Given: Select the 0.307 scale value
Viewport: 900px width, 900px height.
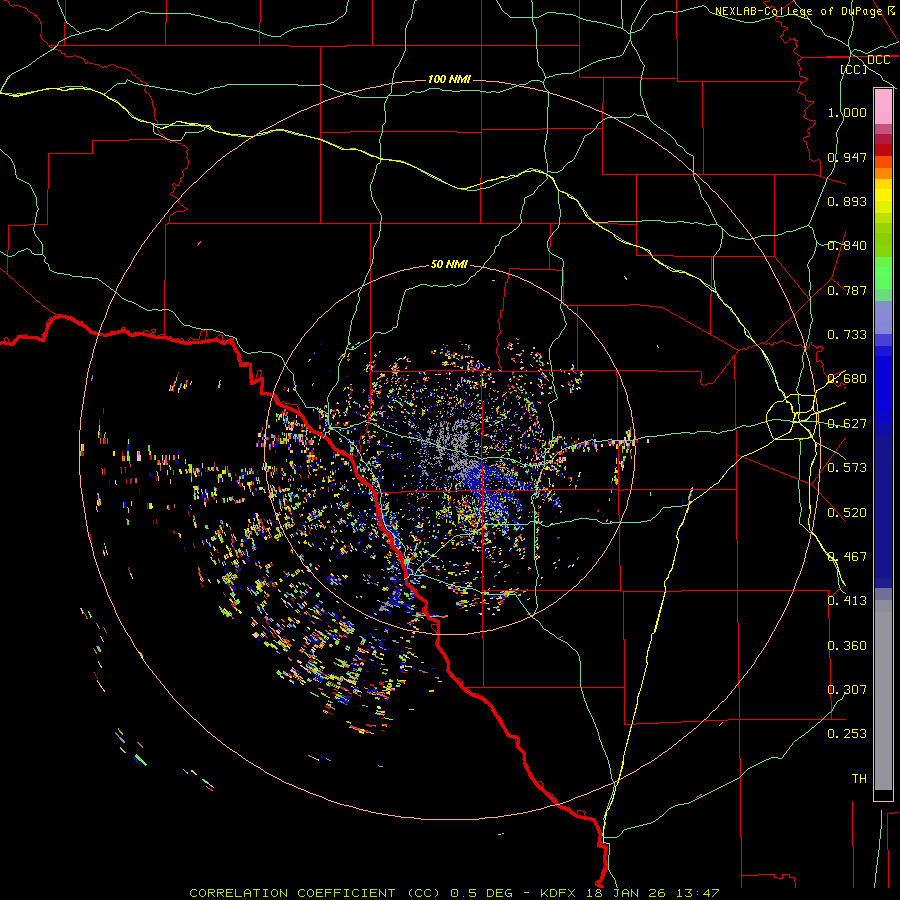Looking at the screenshot, I should point(847,690).
